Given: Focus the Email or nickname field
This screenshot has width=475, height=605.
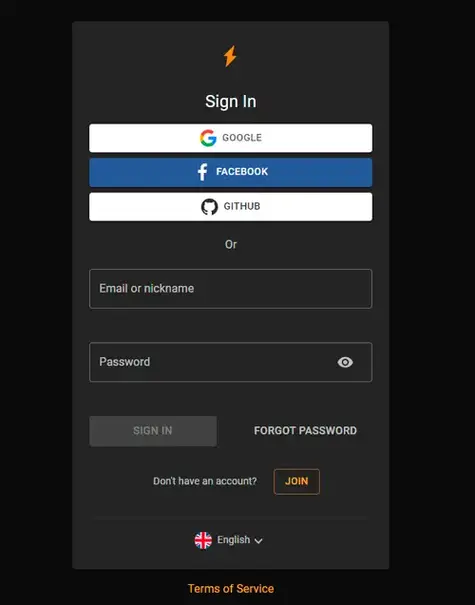Looking at the screenshot, I should (x=231, y=289).
